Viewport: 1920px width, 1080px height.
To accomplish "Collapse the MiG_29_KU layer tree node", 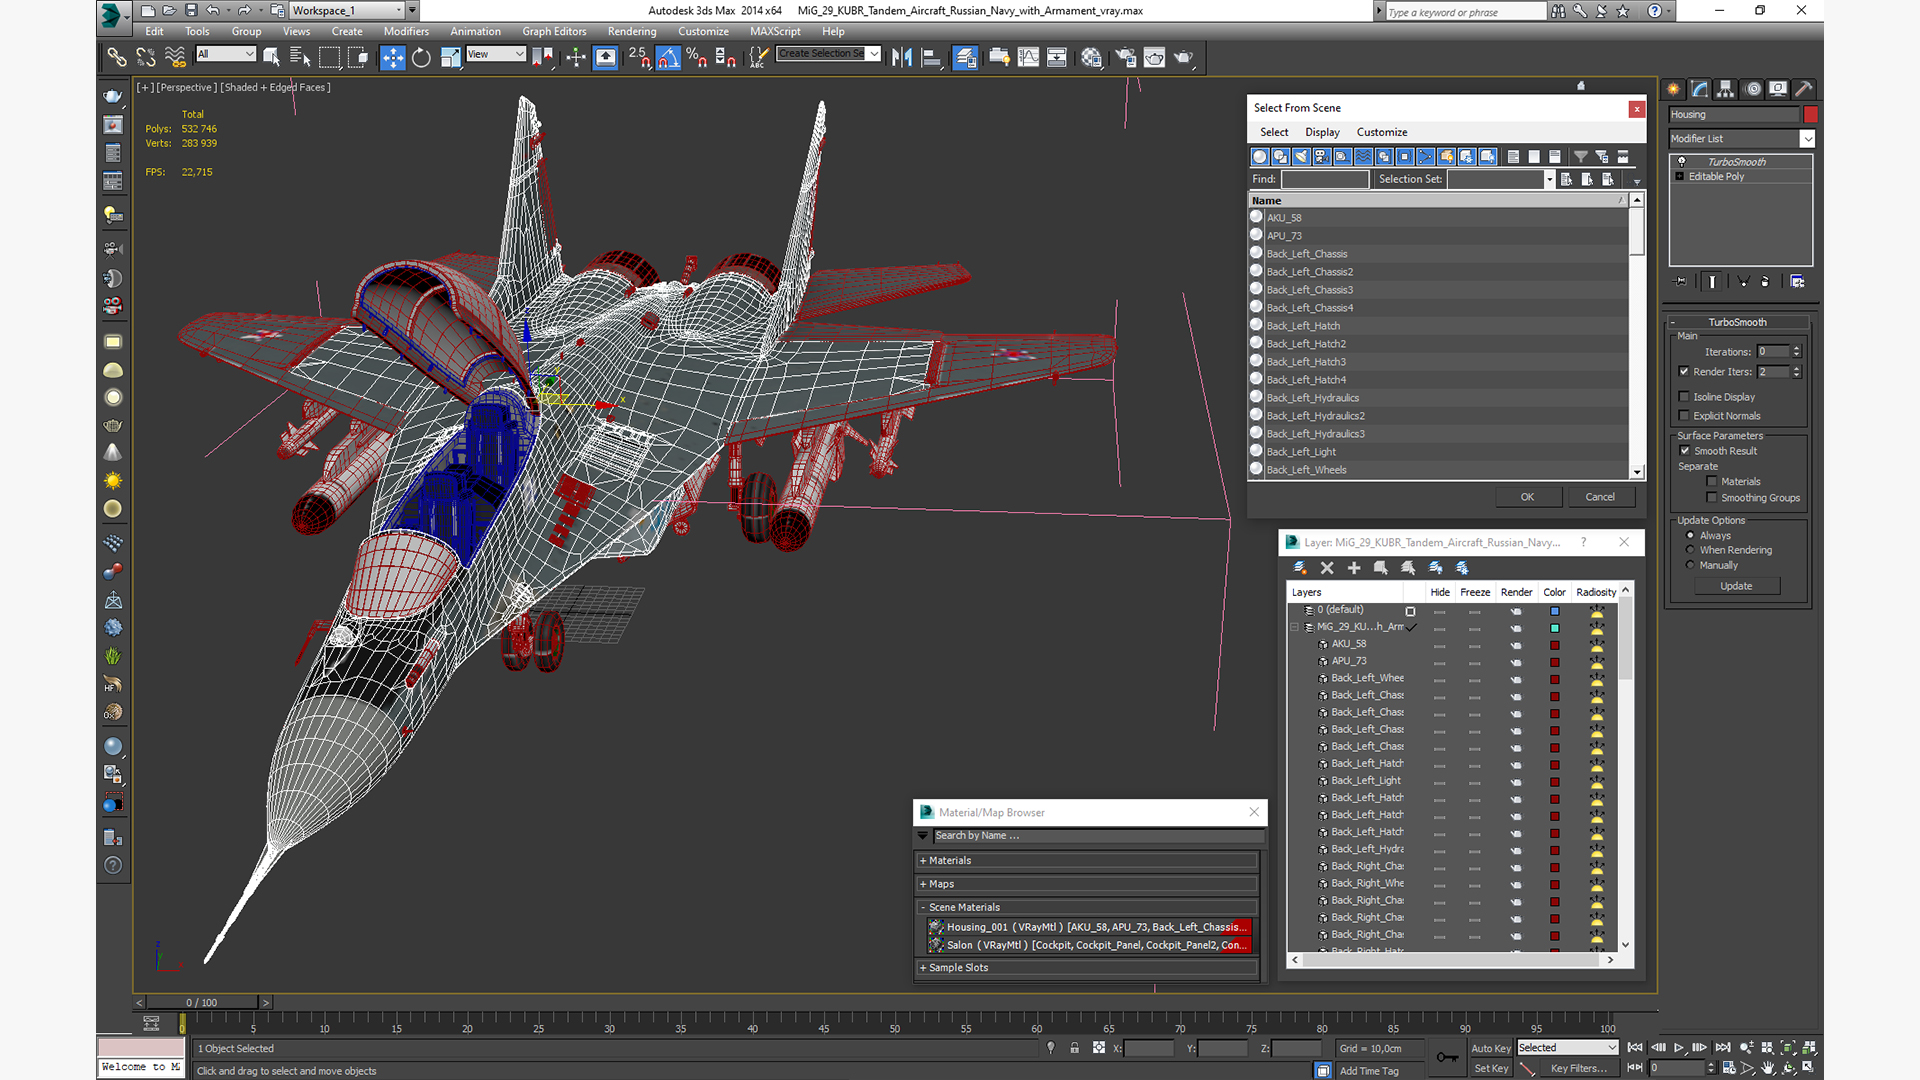I will point(1295,627).
